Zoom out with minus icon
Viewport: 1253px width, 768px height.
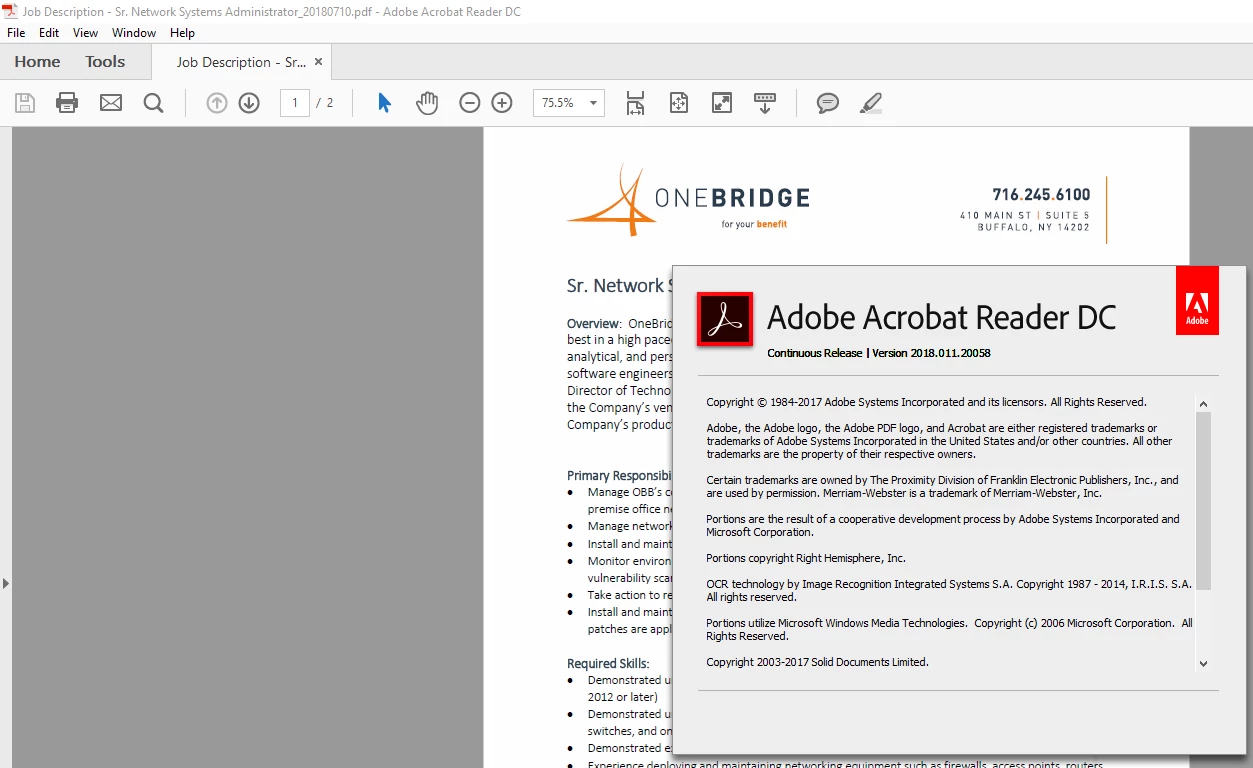(470, 103)
